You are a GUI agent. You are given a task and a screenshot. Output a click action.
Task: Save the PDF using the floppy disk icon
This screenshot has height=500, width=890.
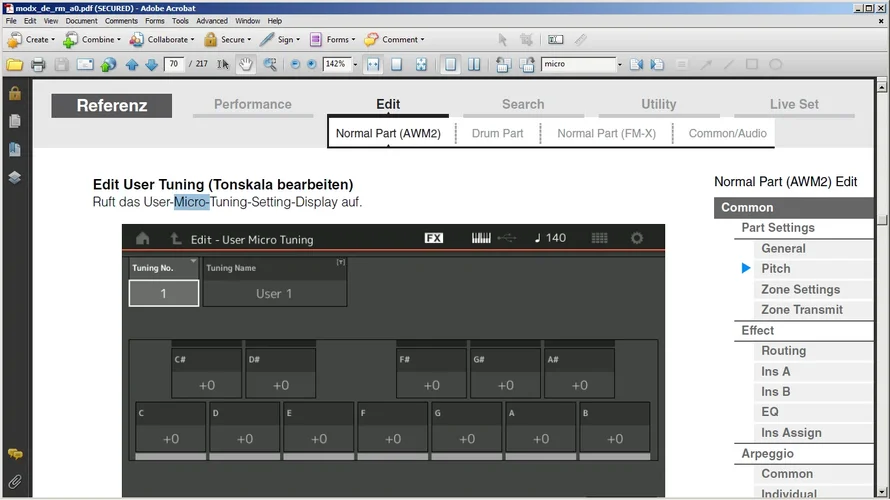tap(61, 65)
